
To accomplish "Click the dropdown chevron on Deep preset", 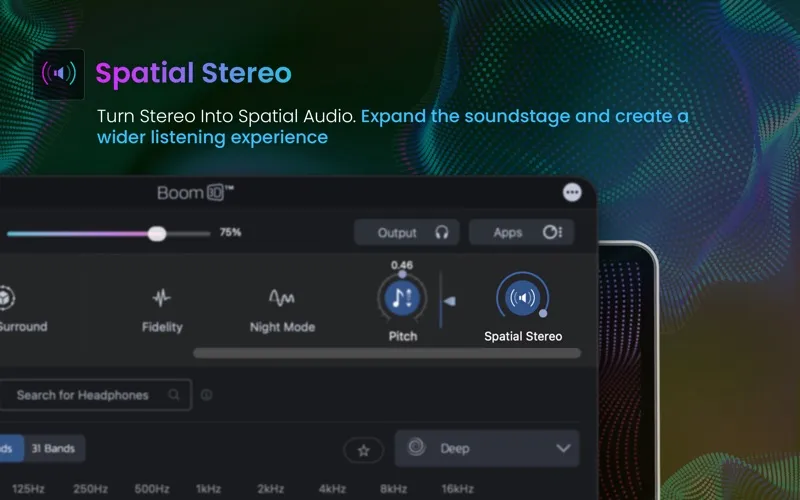I will pyautogui.click(x=563, y=448).
